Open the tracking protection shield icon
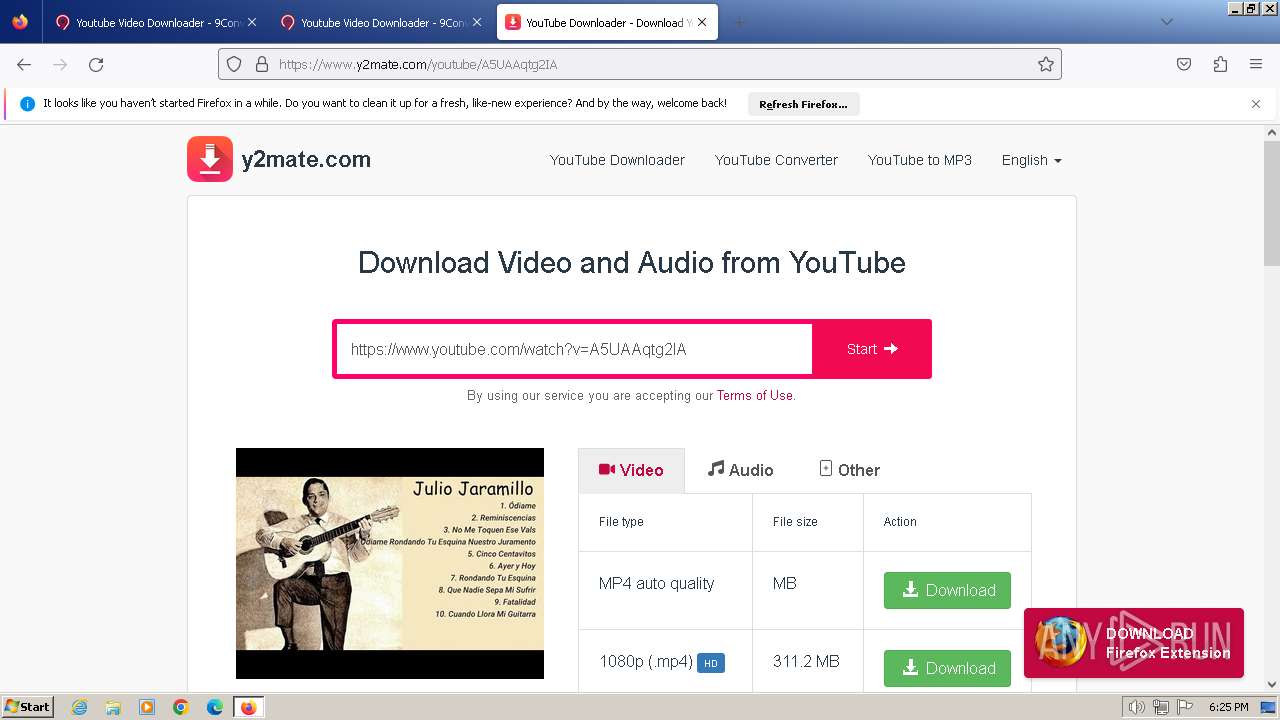 pos(234,64)
